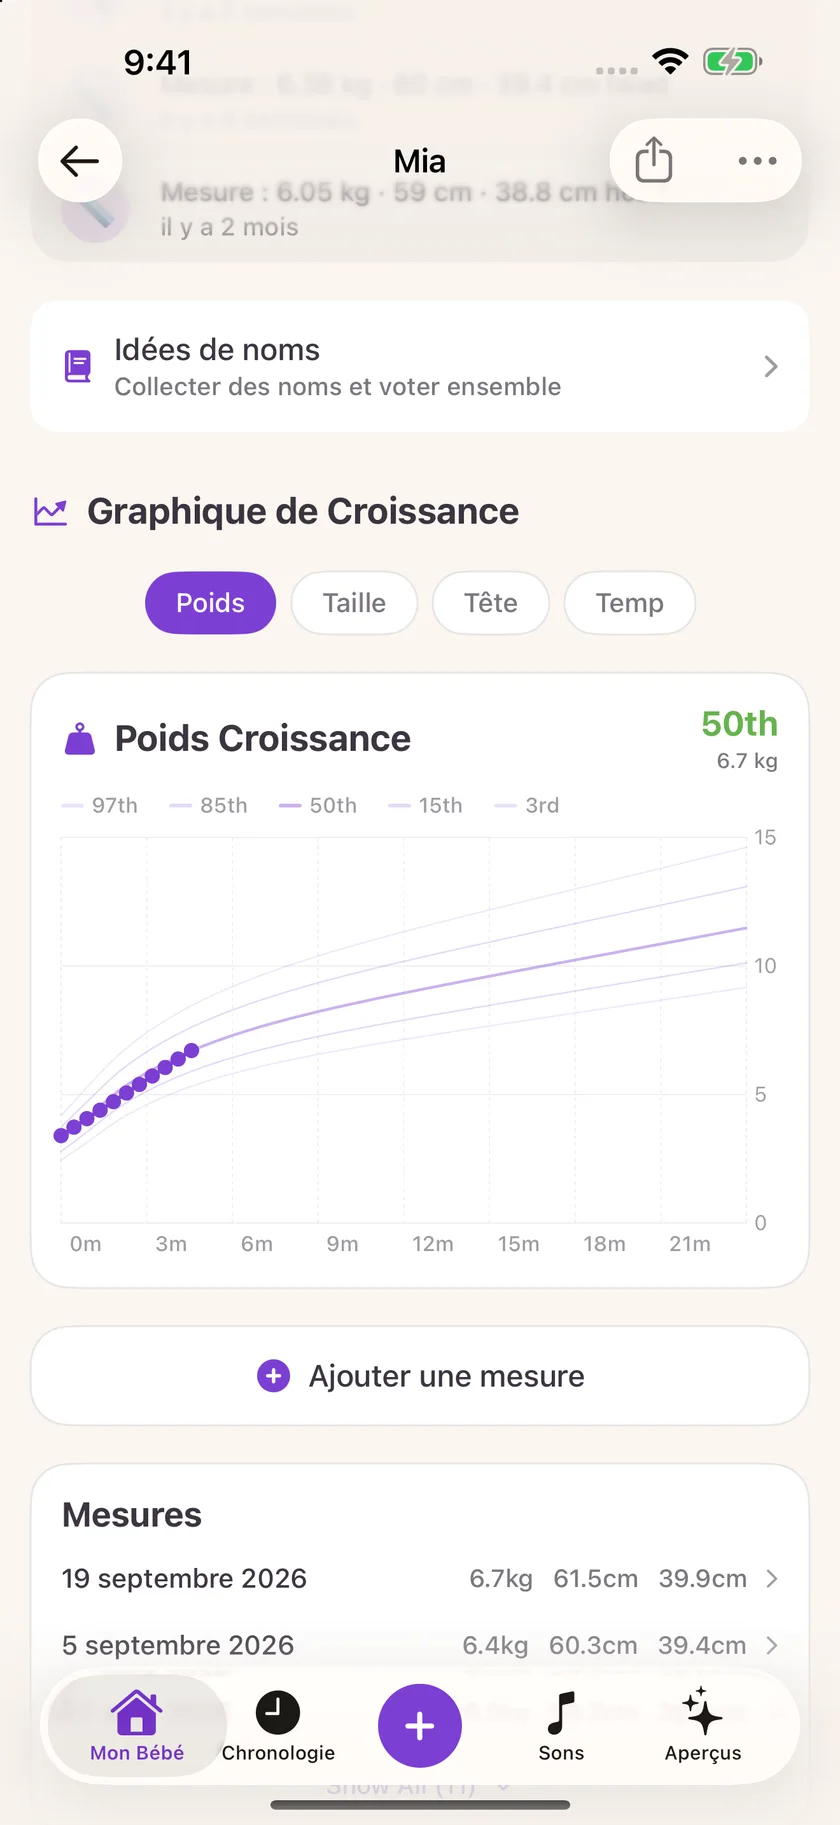Open the Aperçus sparkle tab
Viewport: 840px width, 1825px height.
click(x=703, y=1726)
